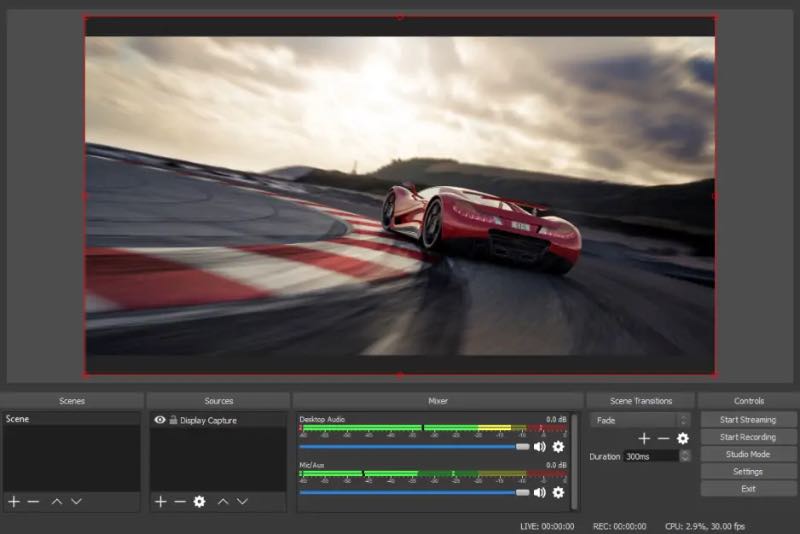800x534 pixels.
Task: Click Start Streaming button
Action: 748,420
